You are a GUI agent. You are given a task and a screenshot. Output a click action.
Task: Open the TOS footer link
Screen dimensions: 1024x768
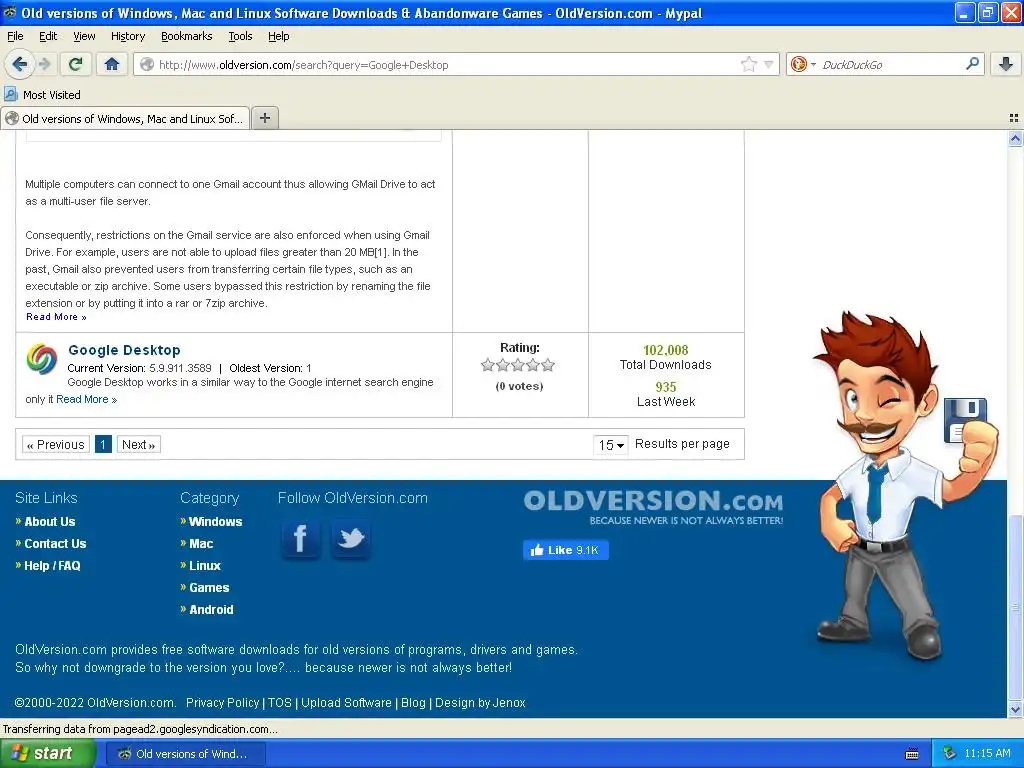tap(280, 703)
